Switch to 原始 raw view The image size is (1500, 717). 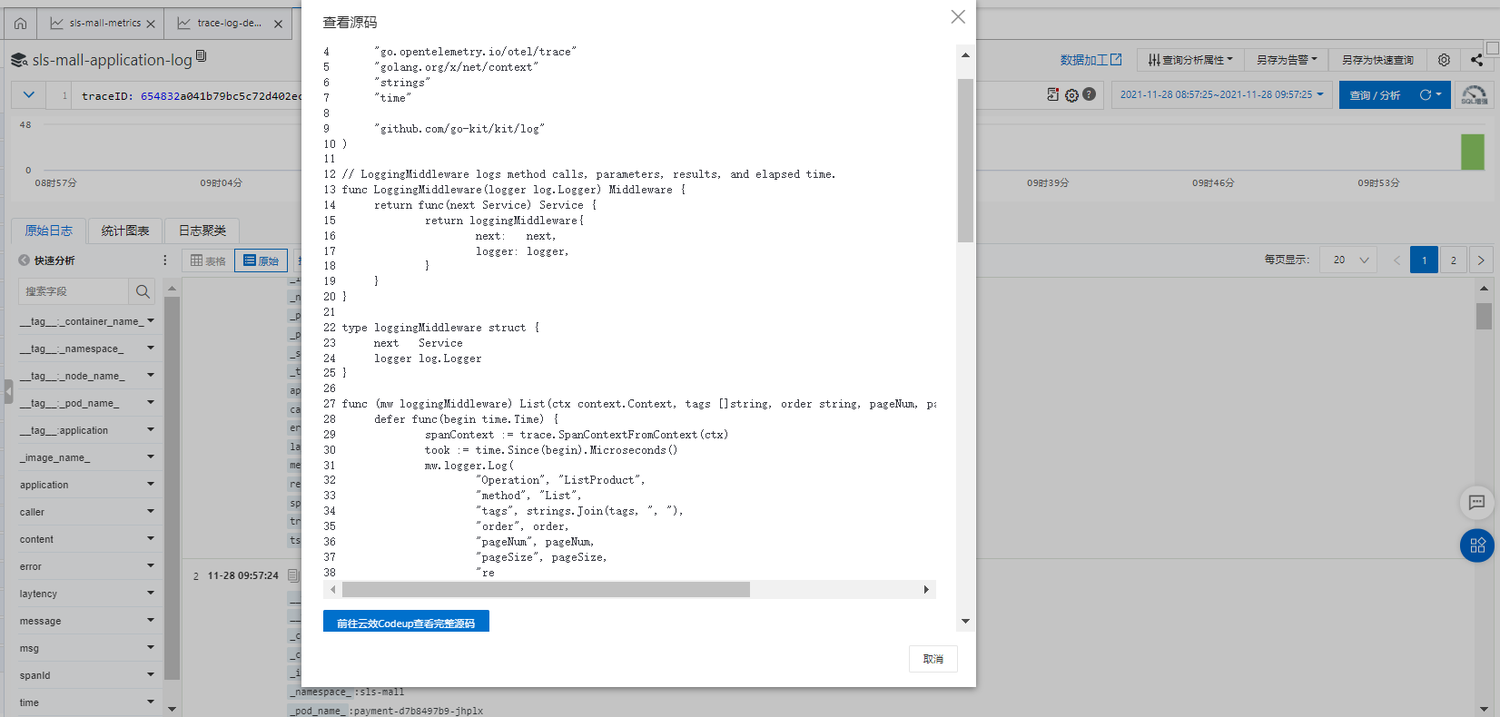(261, 260)
